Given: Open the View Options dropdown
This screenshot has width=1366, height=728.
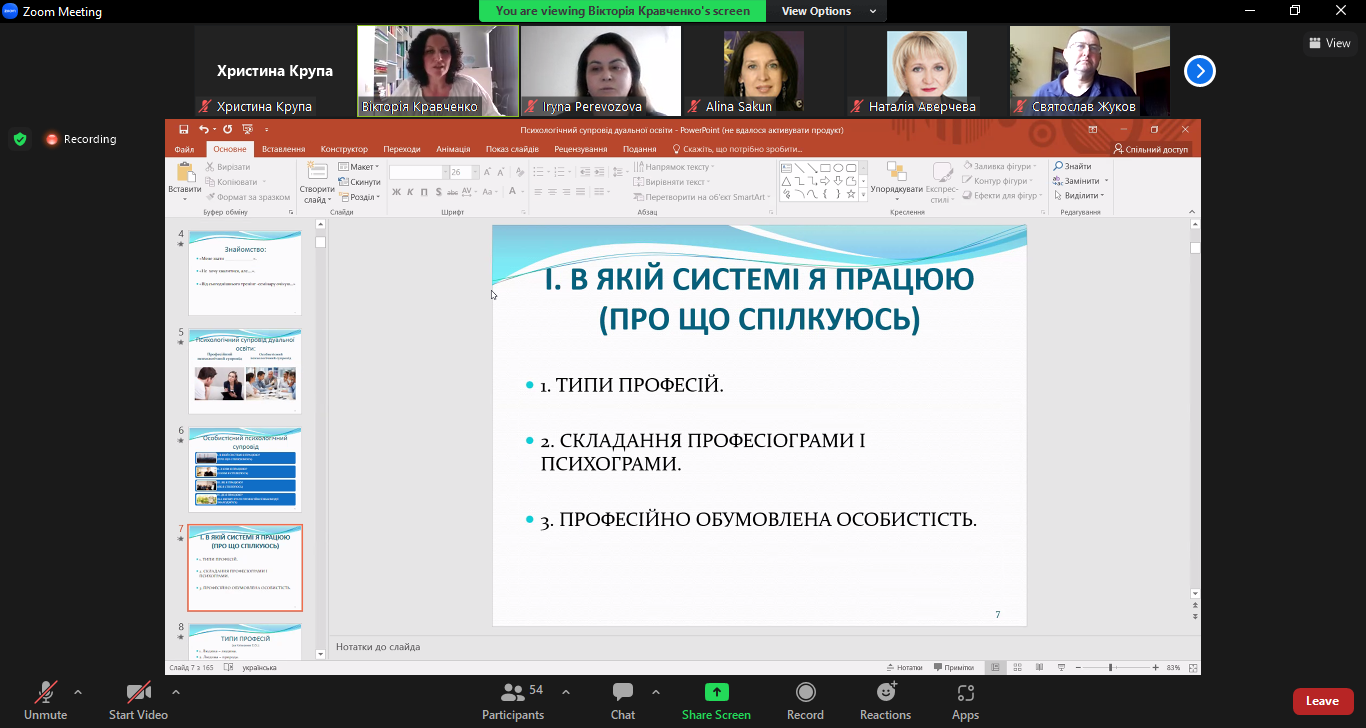Looking at the screenshot, I should point(828,11).
